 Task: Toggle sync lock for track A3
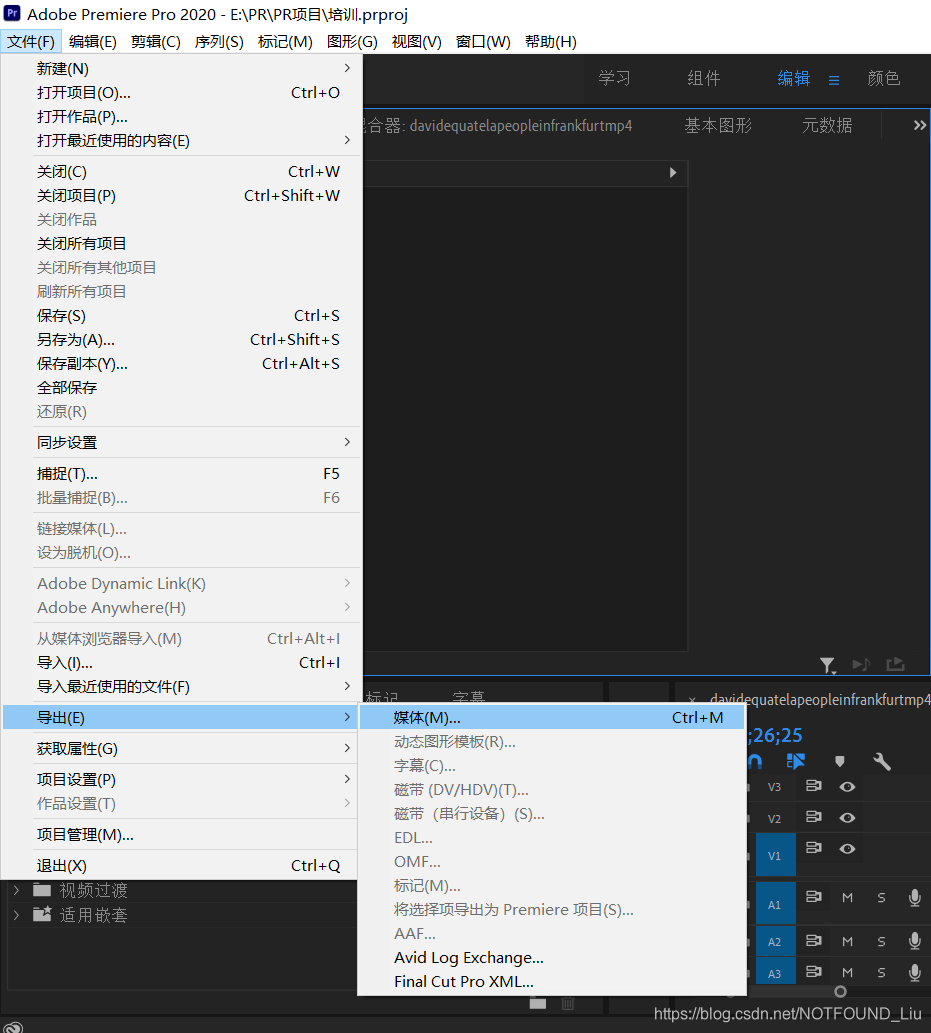pyautogui.click(x=814, y=972)
